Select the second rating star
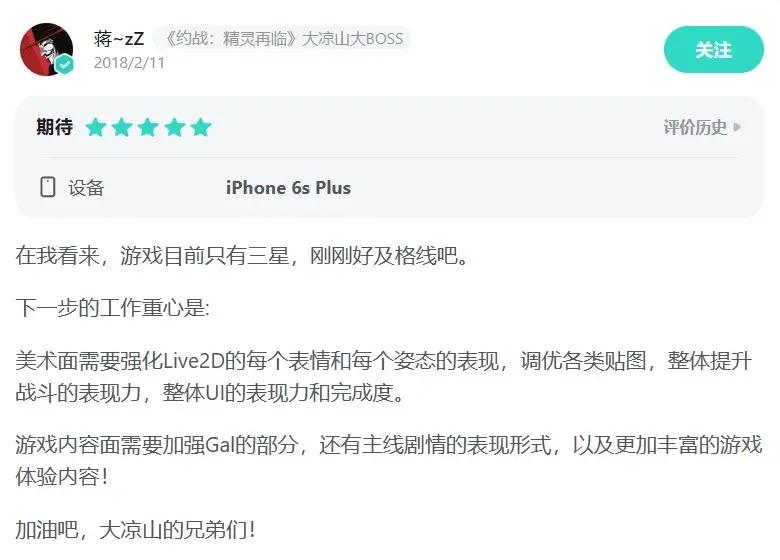The width and height of the screenshot is (780, 560). click(122, 127)
